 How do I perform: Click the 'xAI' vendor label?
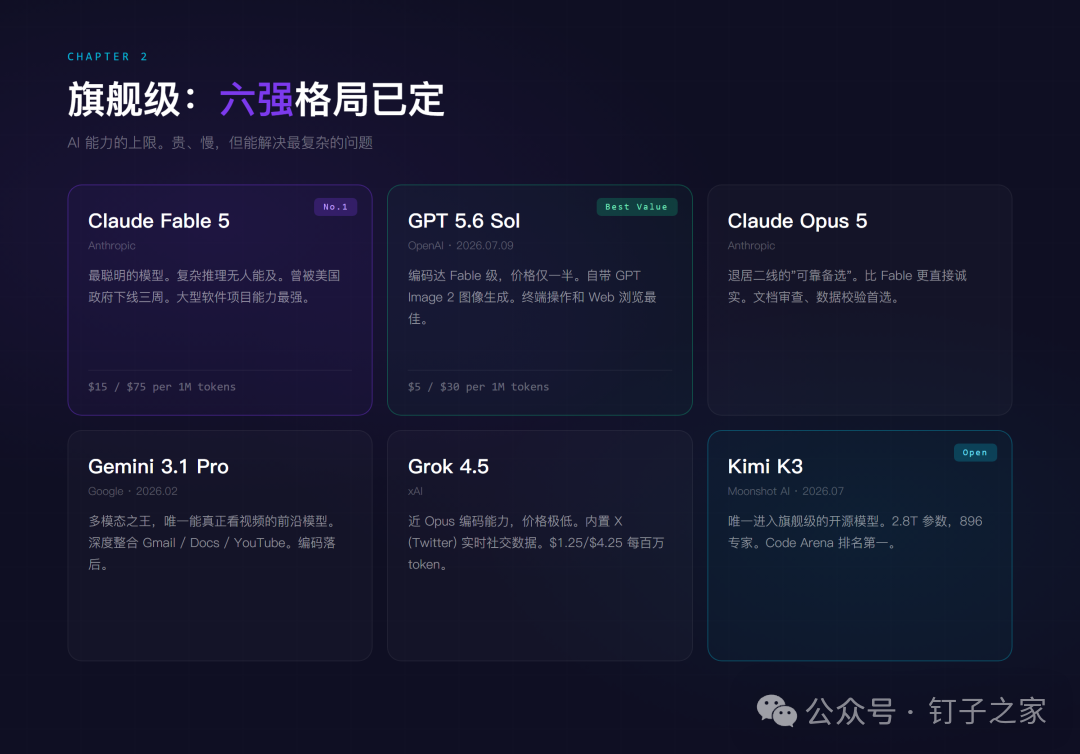415,492
